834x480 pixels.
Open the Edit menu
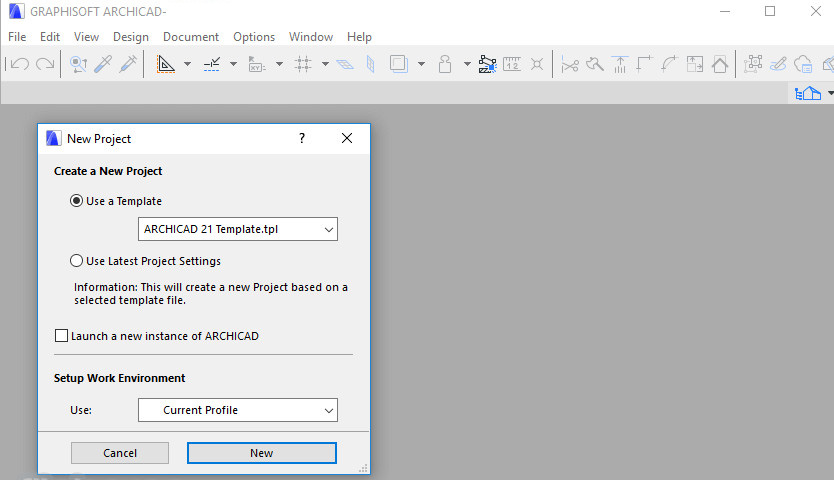pyautogui.click(x=50, y=37)
